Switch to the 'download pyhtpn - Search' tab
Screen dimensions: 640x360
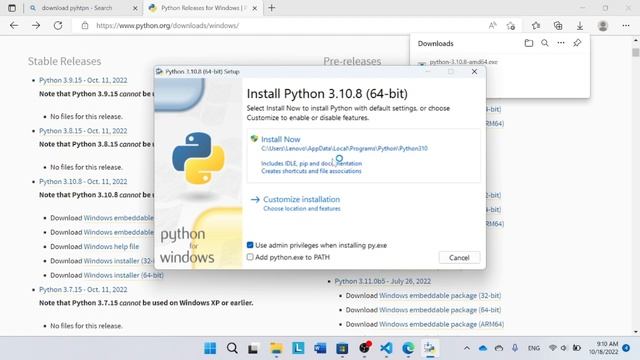coord(77,8)
